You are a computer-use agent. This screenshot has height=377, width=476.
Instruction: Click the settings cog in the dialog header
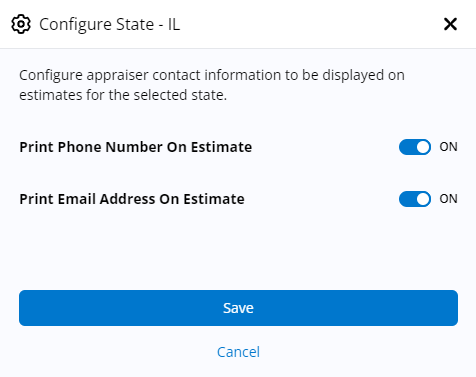(21, 24)
